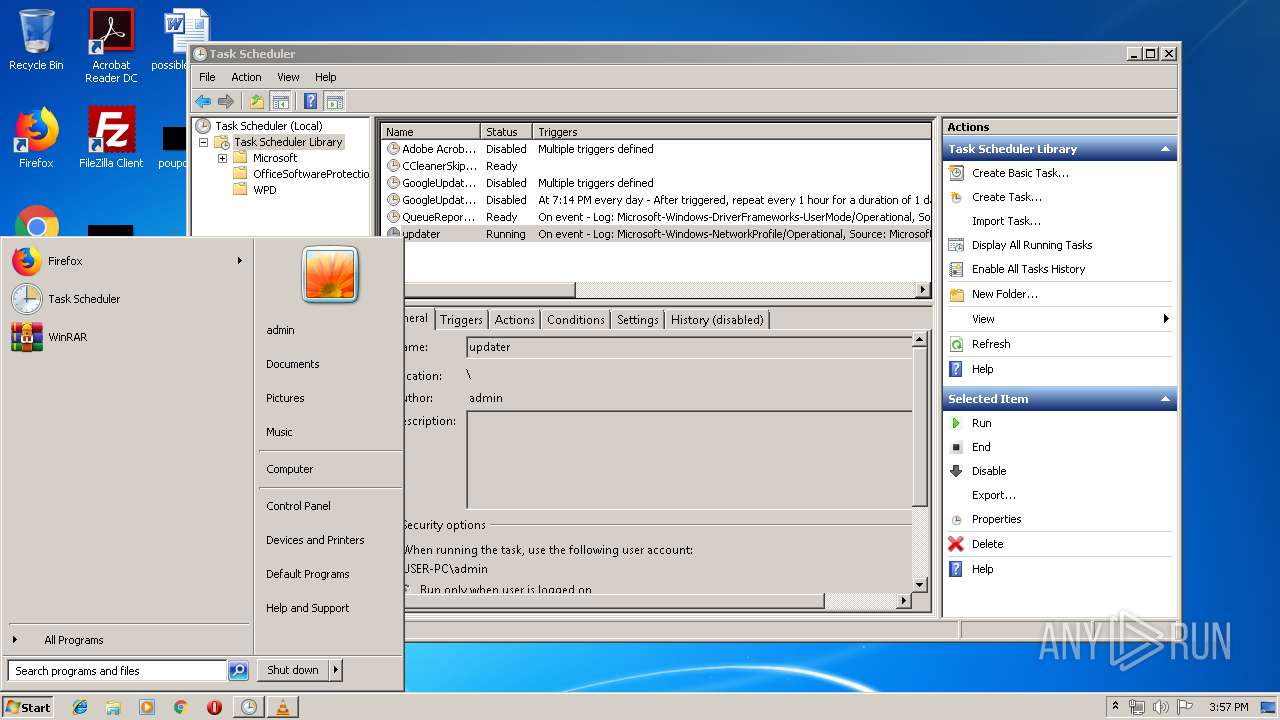Open the Help menu in the menu bar
The image size is (1280, 720).
click(326, 77)
